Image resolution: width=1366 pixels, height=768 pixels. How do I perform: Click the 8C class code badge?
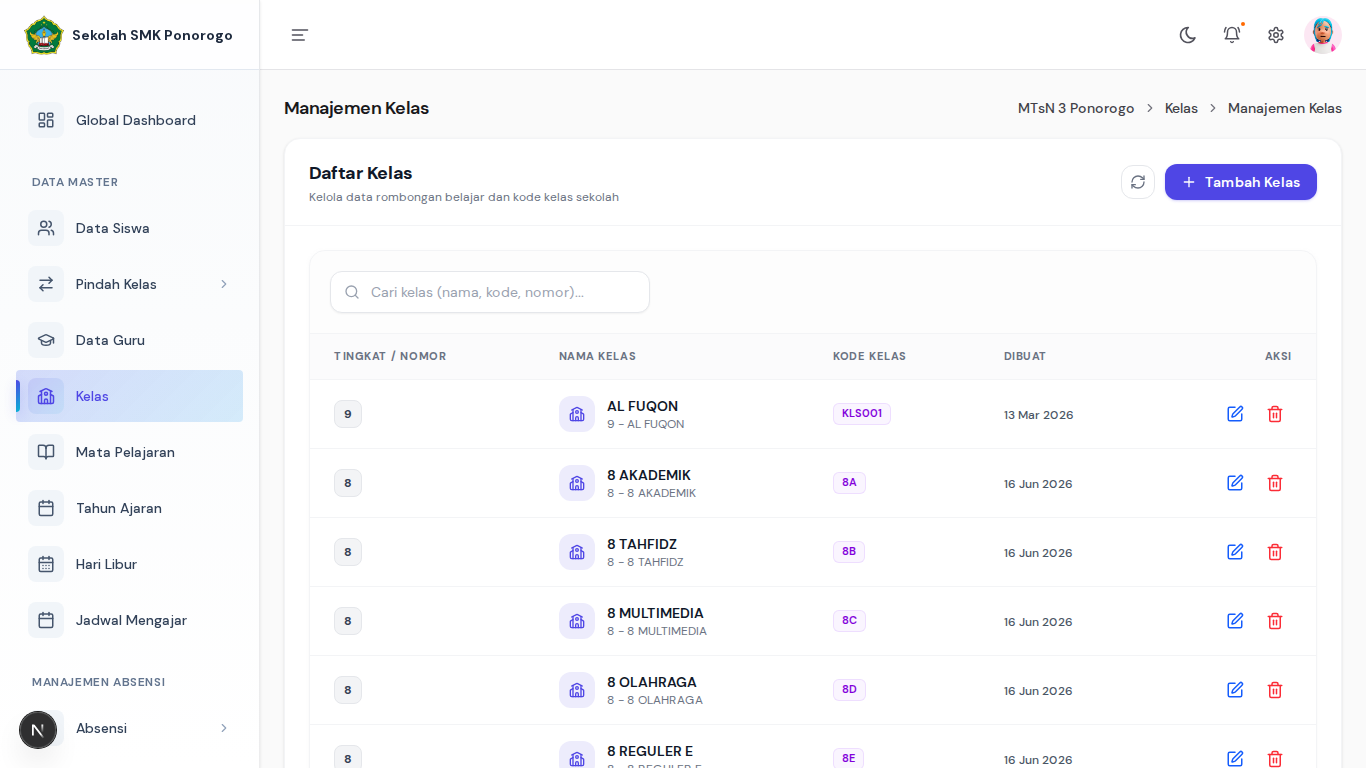coord(849,621)
